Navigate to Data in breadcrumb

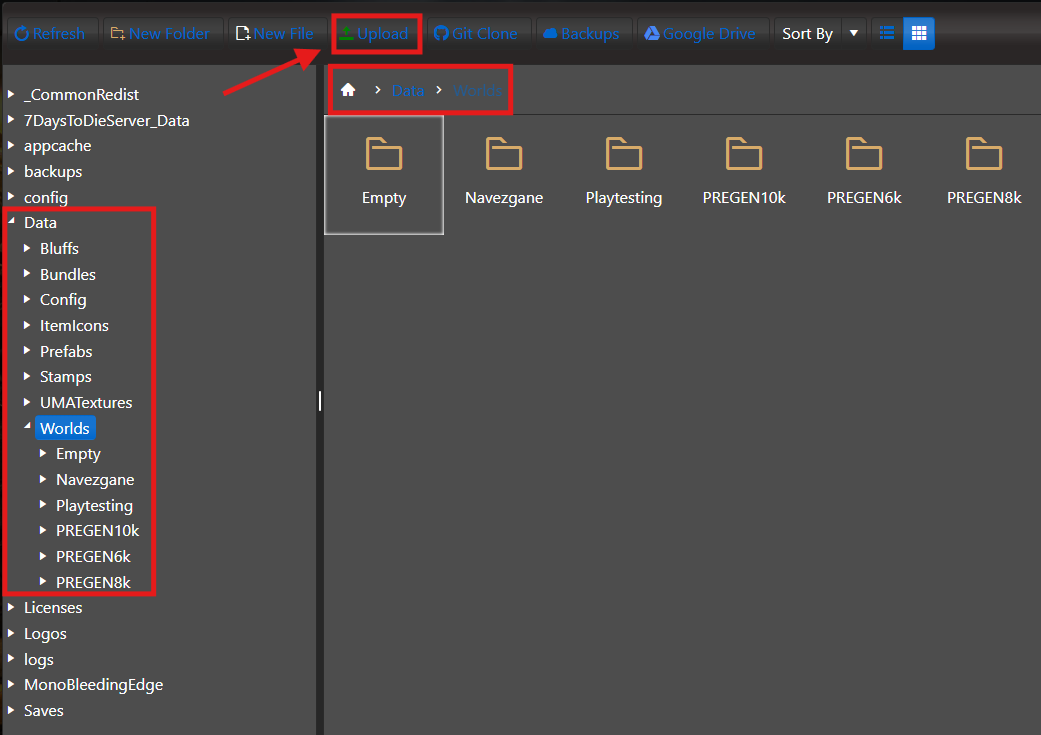coord(408,90)
